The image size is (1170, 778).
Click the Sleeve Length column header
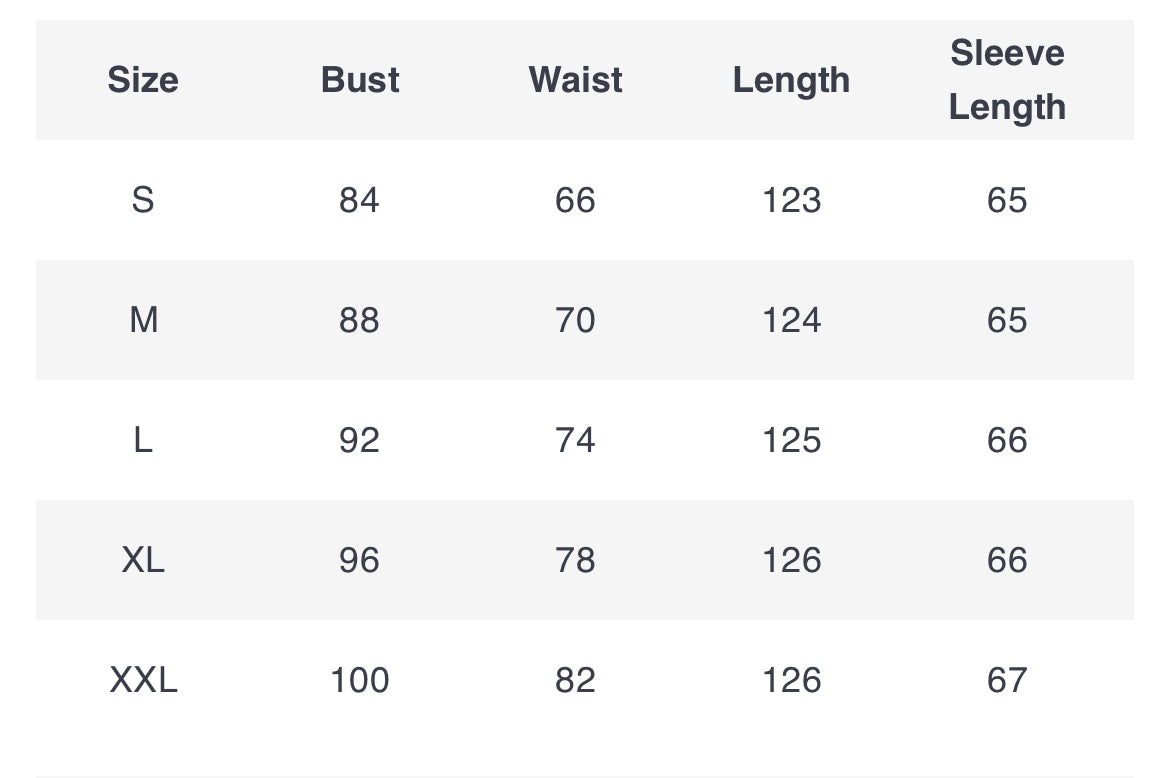[x=1007, y=80]
